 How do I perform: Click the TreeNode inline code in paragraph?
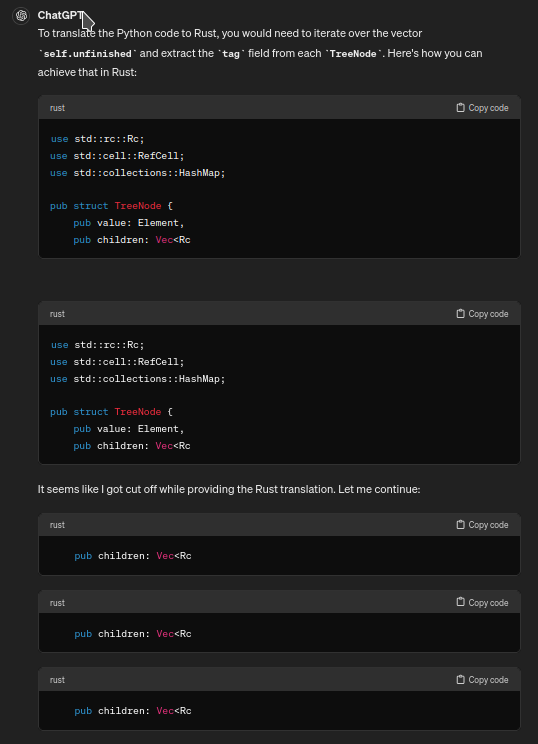click(x=353, y=54)
